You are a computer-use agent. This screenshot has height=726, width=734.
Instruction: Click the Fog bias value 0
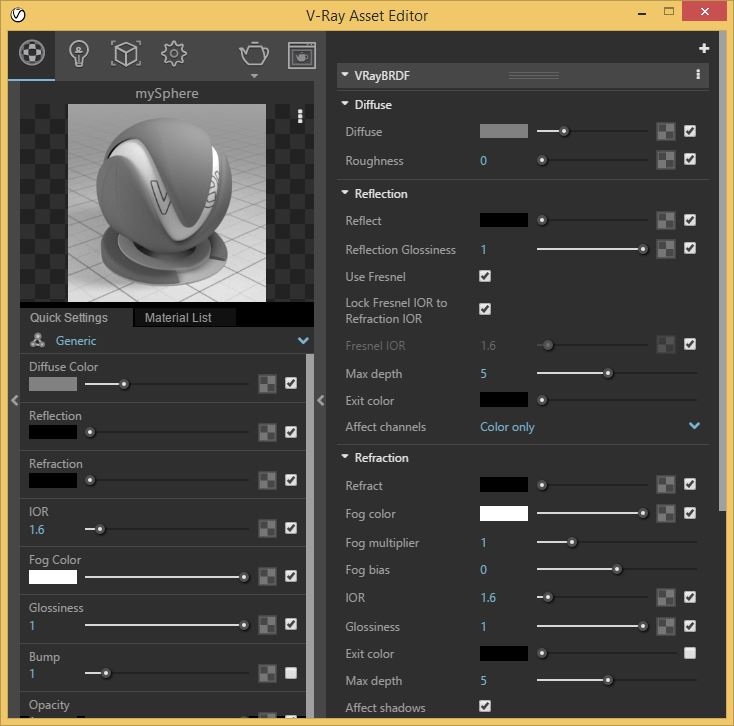483,570
